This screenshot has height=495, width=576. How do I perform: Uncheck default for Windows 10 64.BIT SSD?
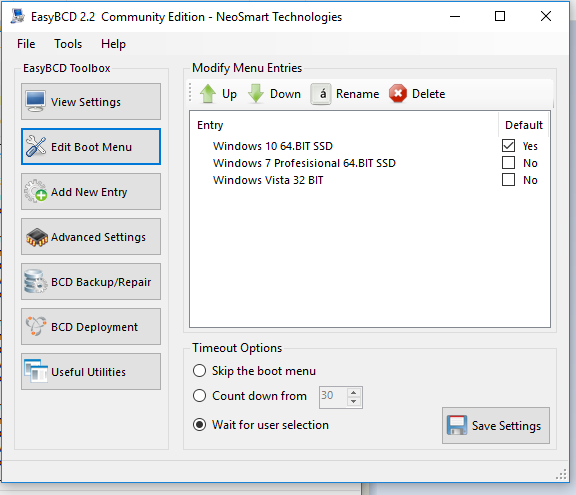click(508, 146)
